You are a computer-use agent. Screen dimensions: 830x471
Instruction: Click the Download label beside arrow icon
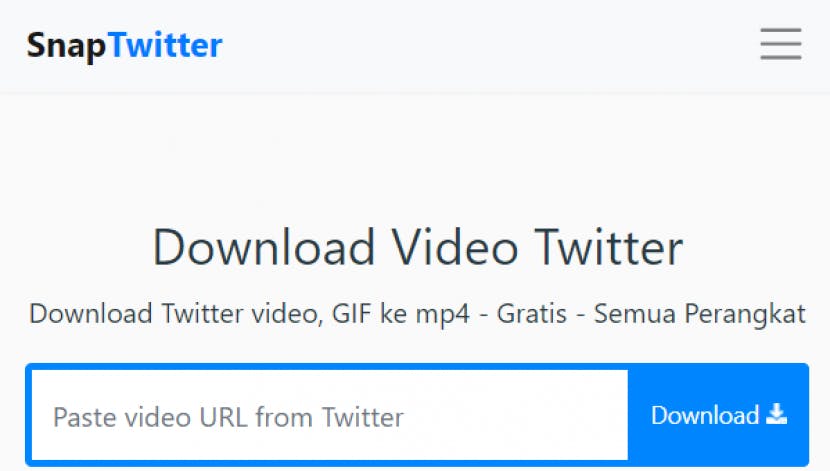click(705, 415)
